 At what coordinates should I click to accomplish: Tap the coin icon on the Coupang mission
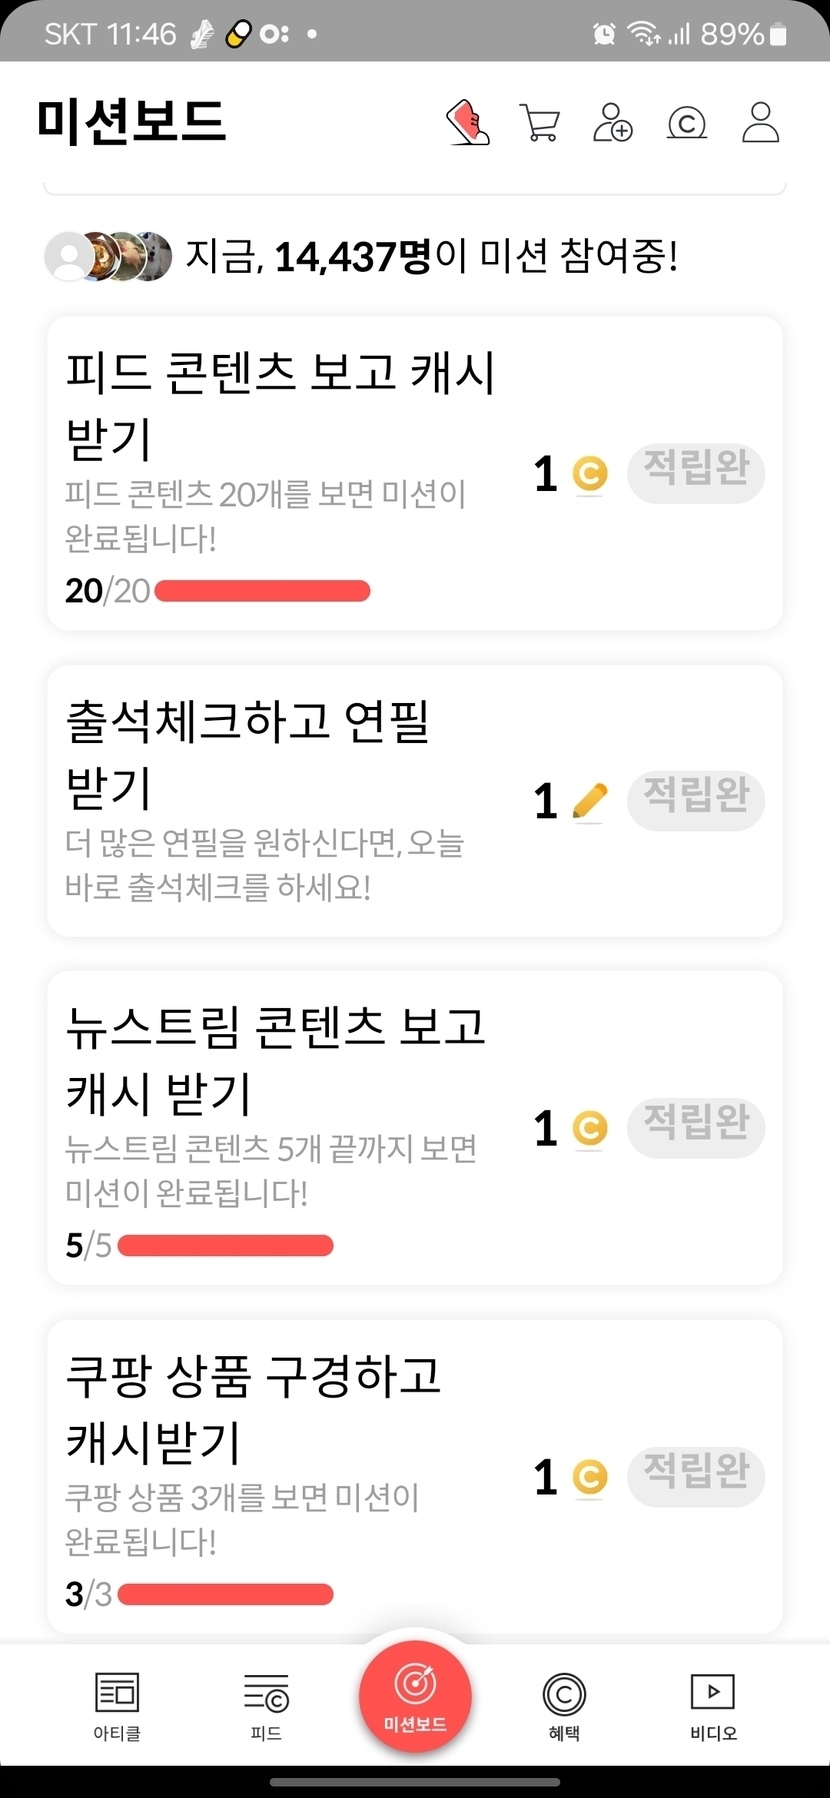coord(590,1477)
